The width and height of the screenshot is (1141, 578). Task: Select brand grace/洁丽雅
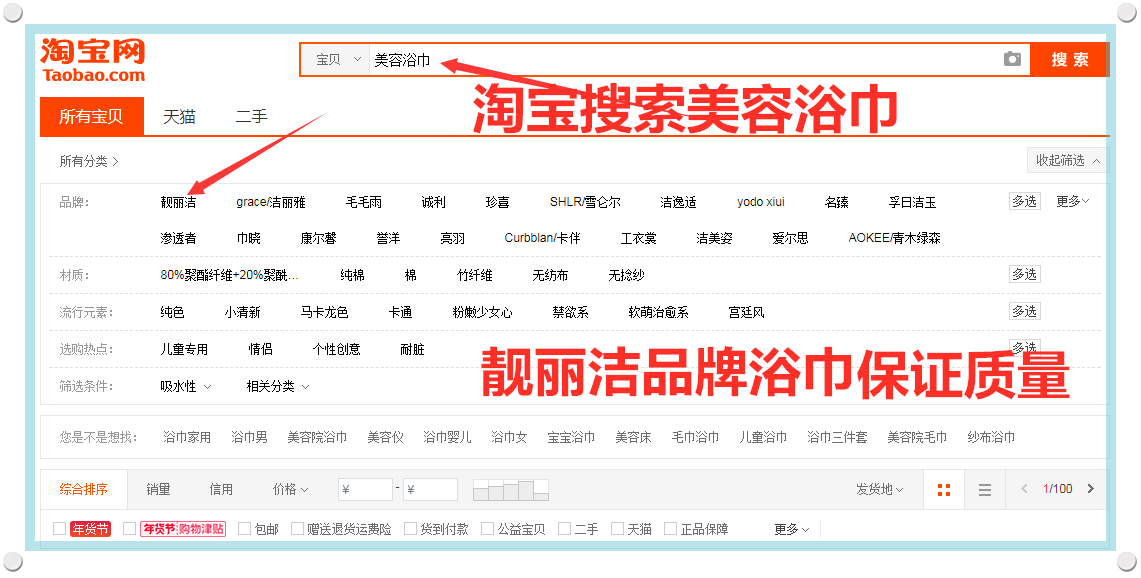pyautogui.click(x=271, y=202)
